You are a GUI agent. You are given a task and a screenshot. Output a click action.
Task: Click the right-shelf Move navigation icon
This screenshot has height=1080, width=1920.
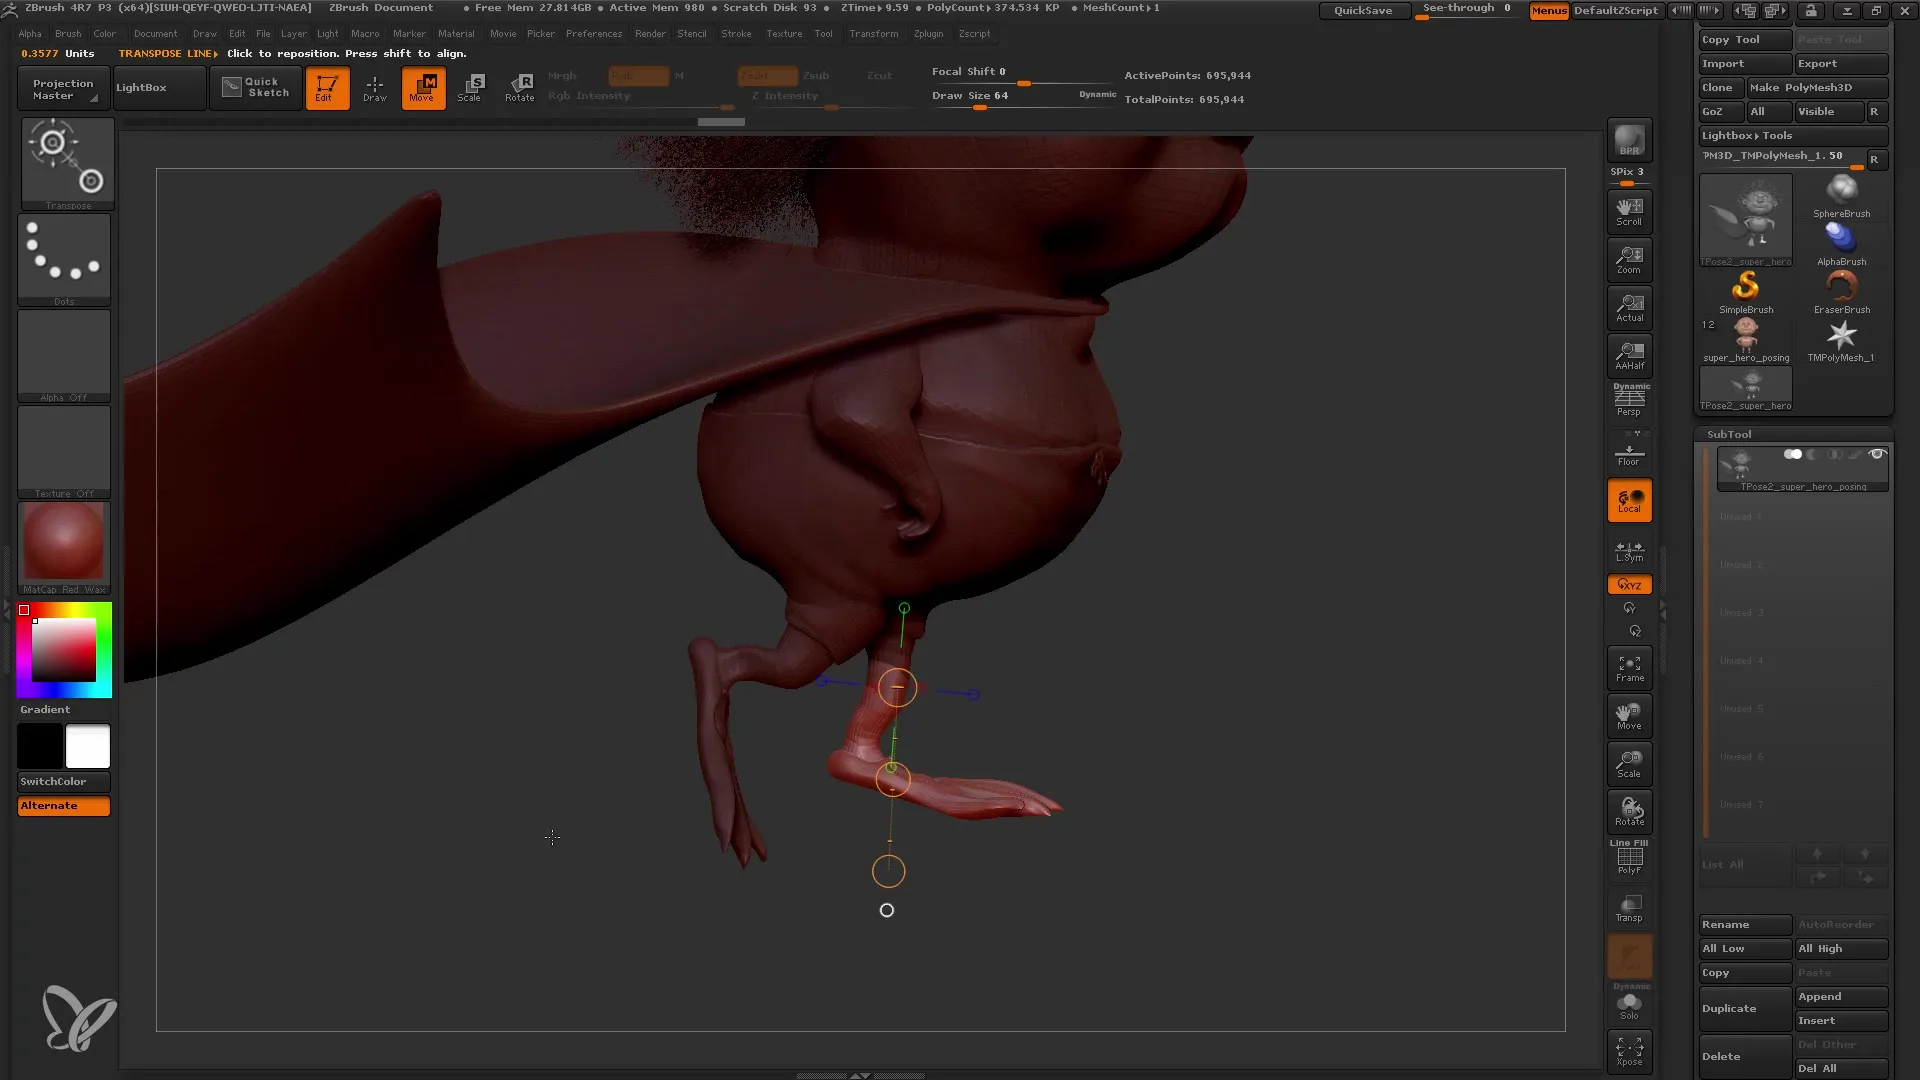pyautogui.click(x=1629, y=716)
